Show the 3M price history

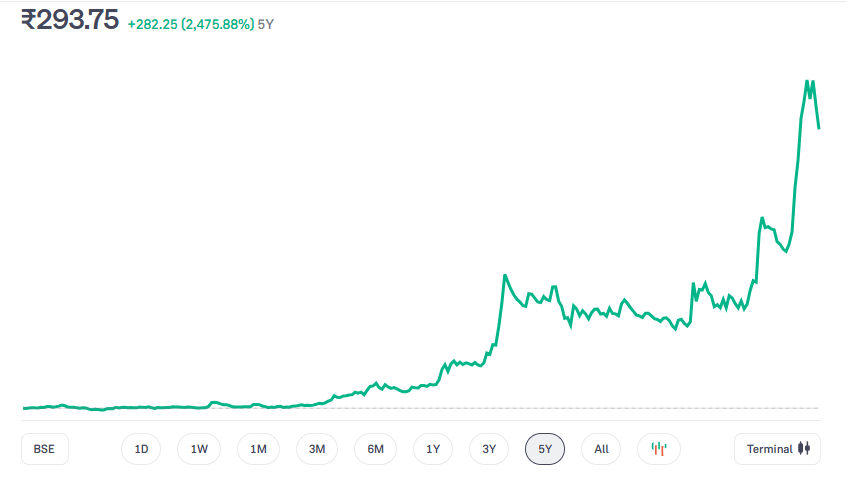(317, 449)
